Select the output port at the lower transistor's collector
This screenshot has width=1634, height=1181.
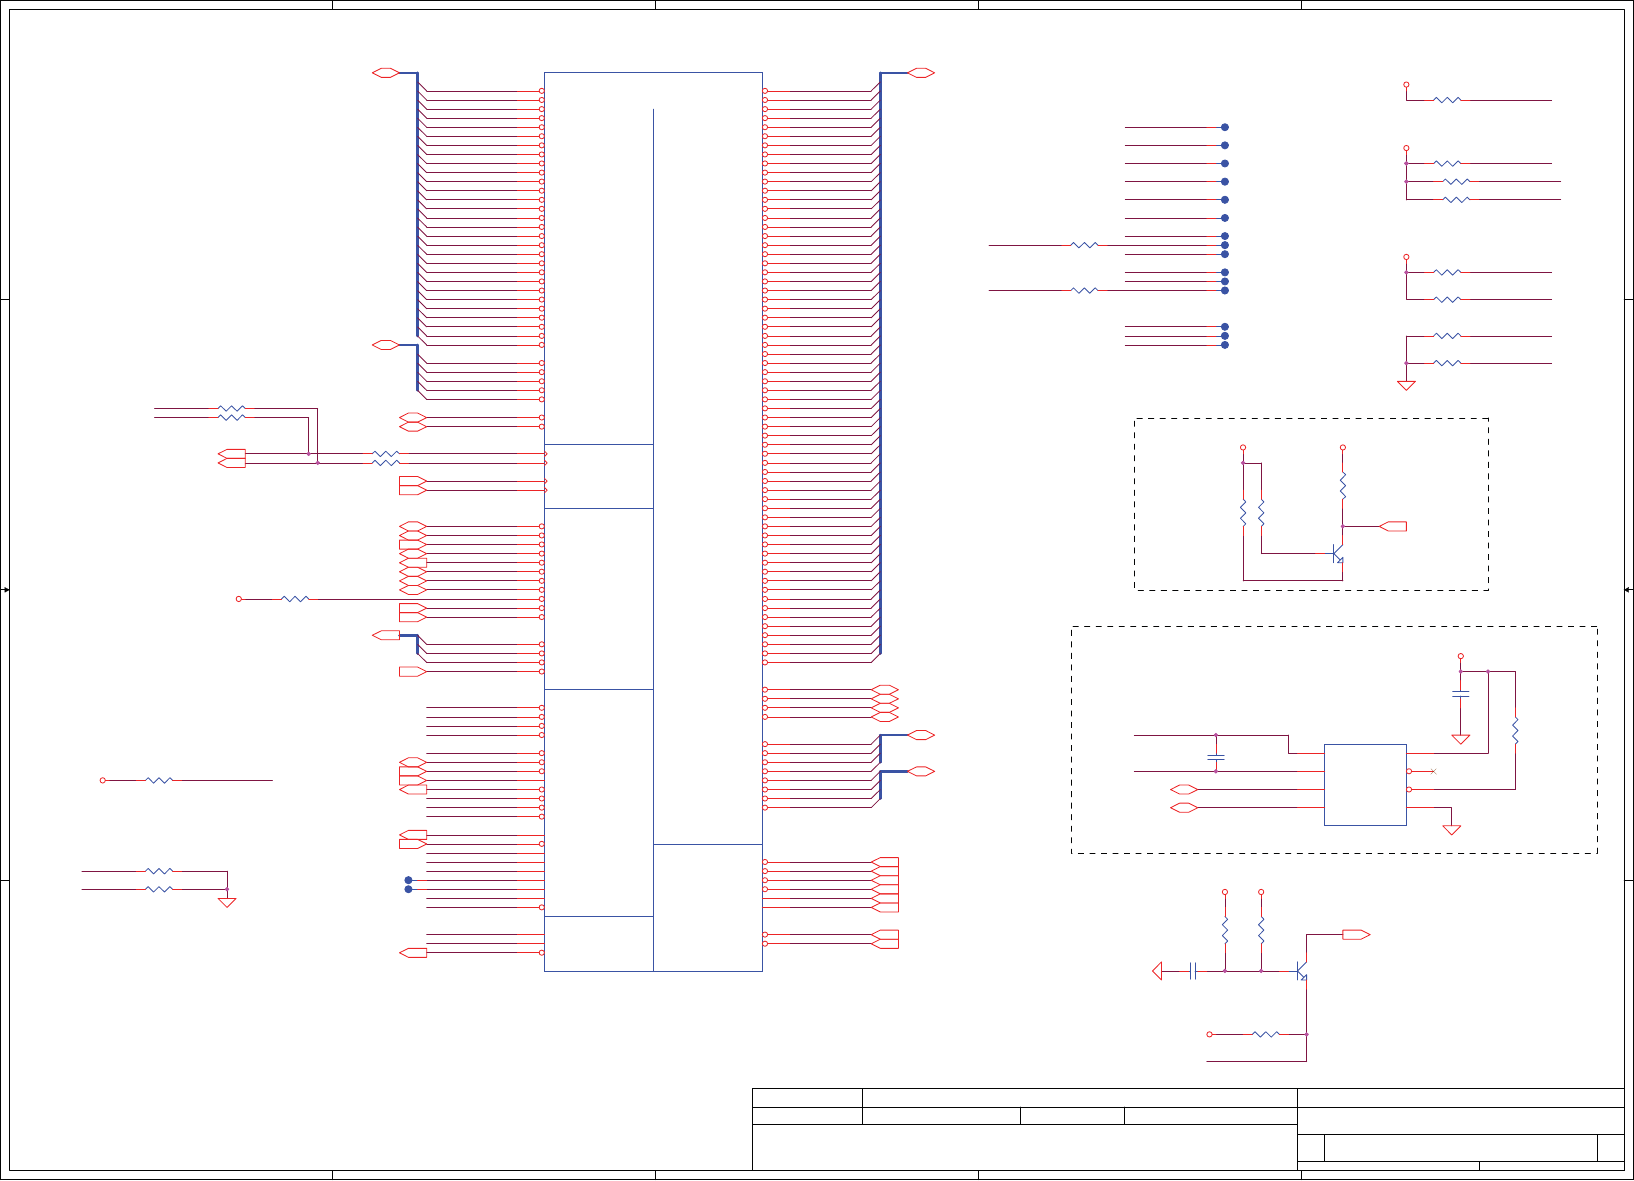[x=1356, y=935]
